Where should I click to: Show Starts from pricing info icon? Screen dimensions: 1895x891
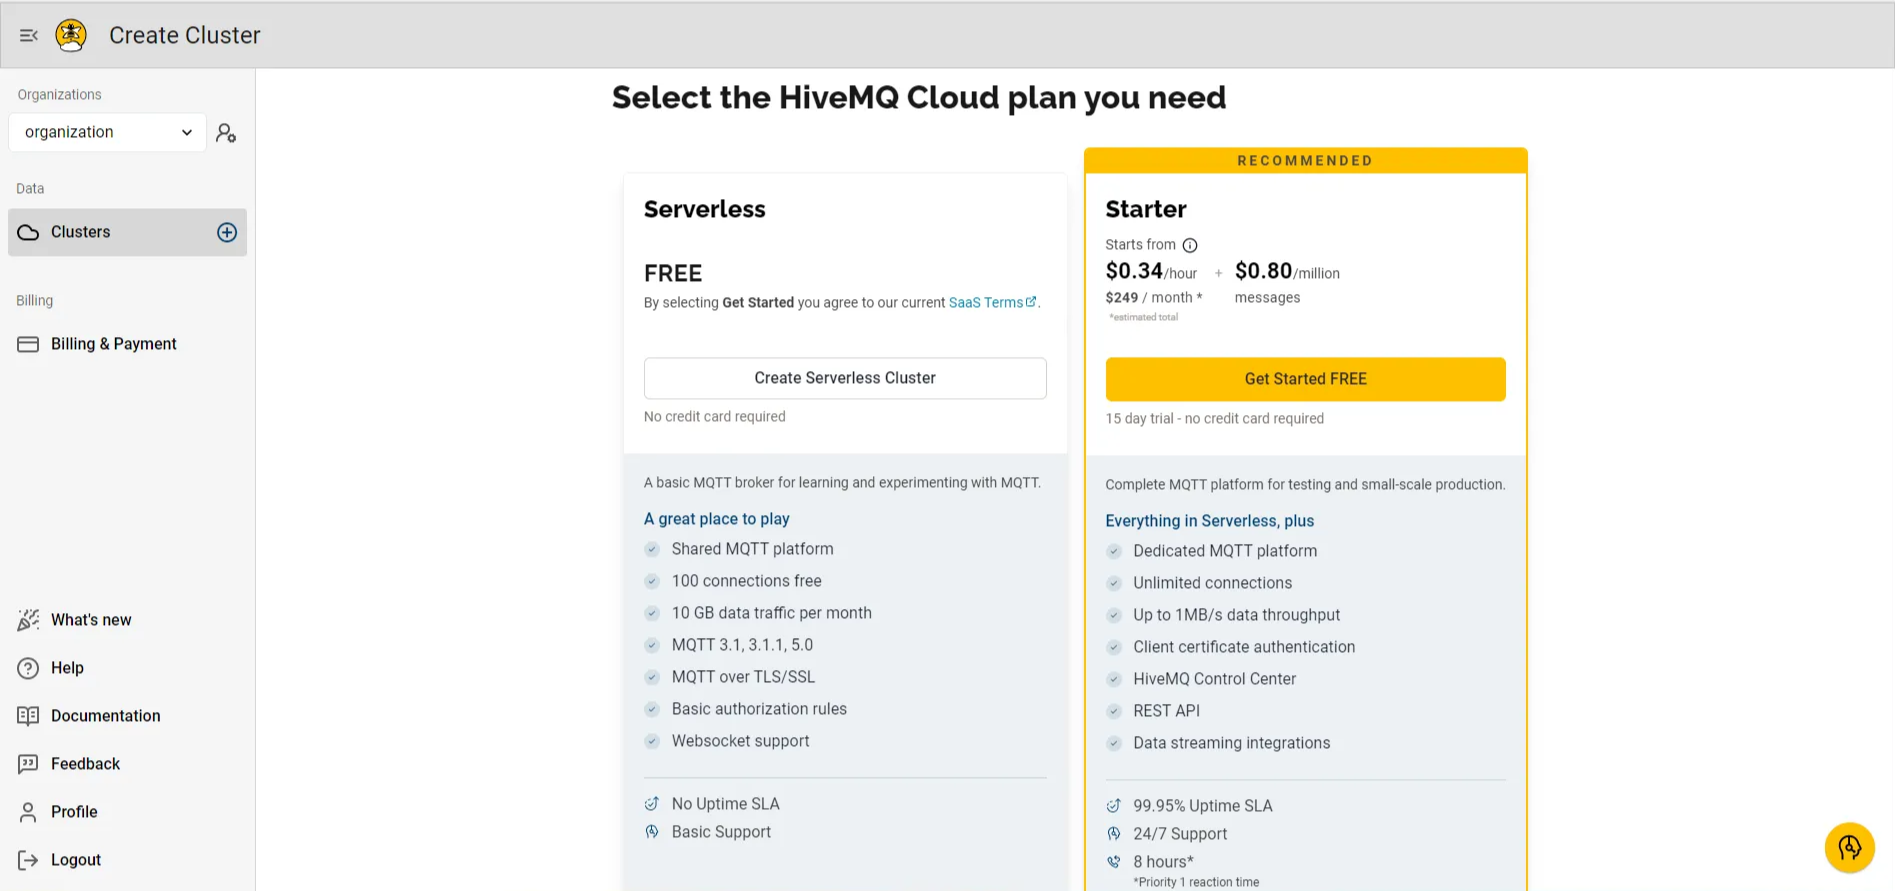[1190, 245]
